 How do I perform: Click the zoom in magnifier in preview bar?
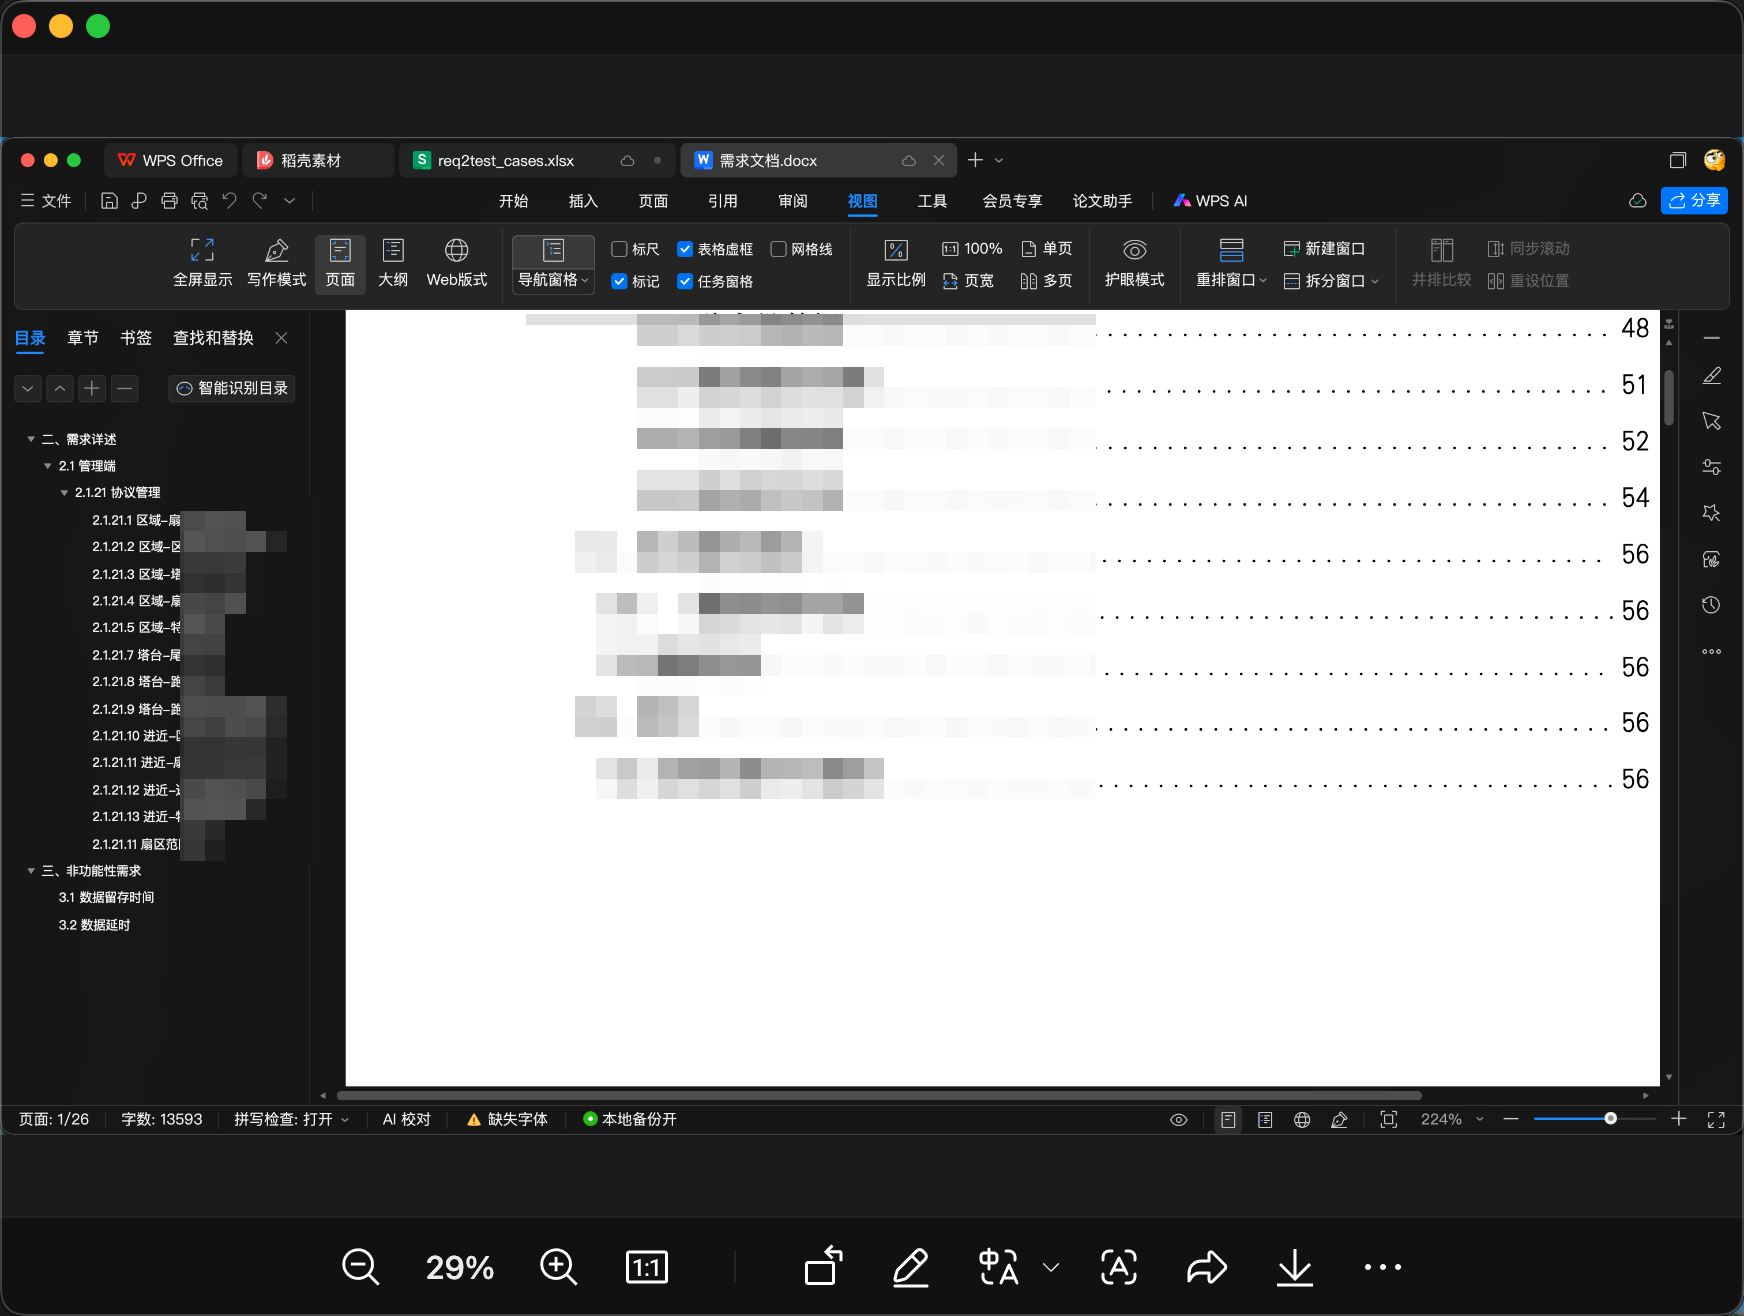[x=558, y=1267]
